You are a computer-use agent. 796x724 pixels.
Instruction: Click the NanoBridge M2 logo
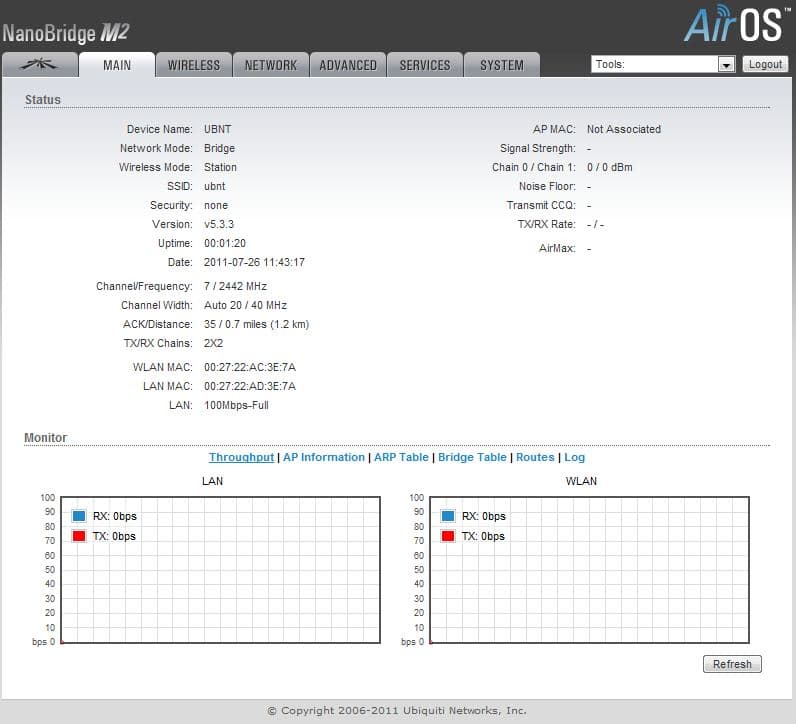pyautogui.click(x=66, y=33)
